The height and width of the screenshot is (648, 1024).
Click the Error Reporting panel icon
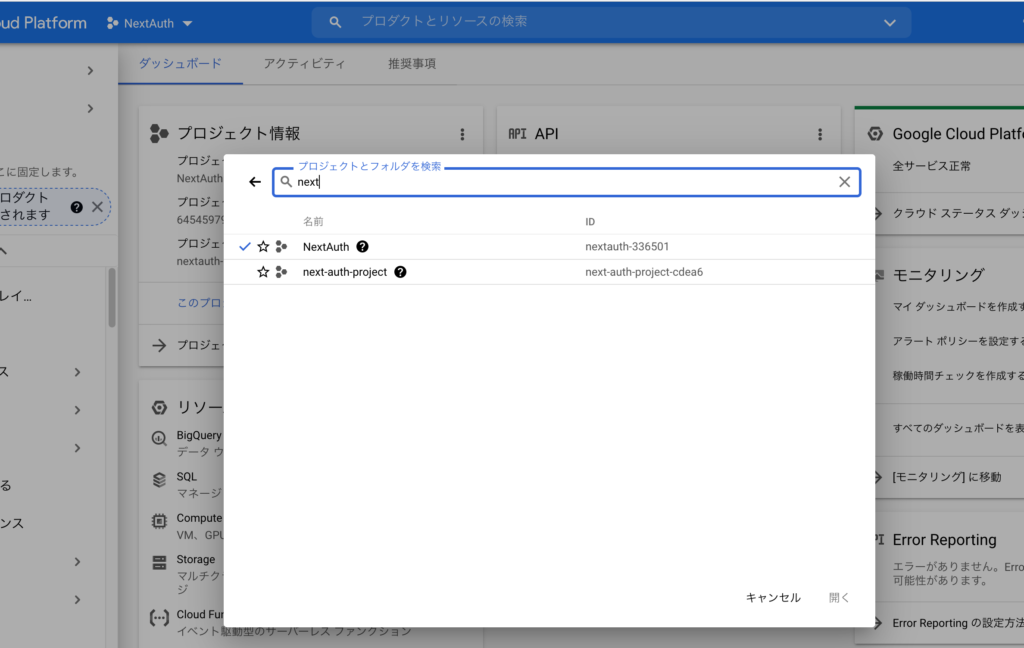point(874,539)
